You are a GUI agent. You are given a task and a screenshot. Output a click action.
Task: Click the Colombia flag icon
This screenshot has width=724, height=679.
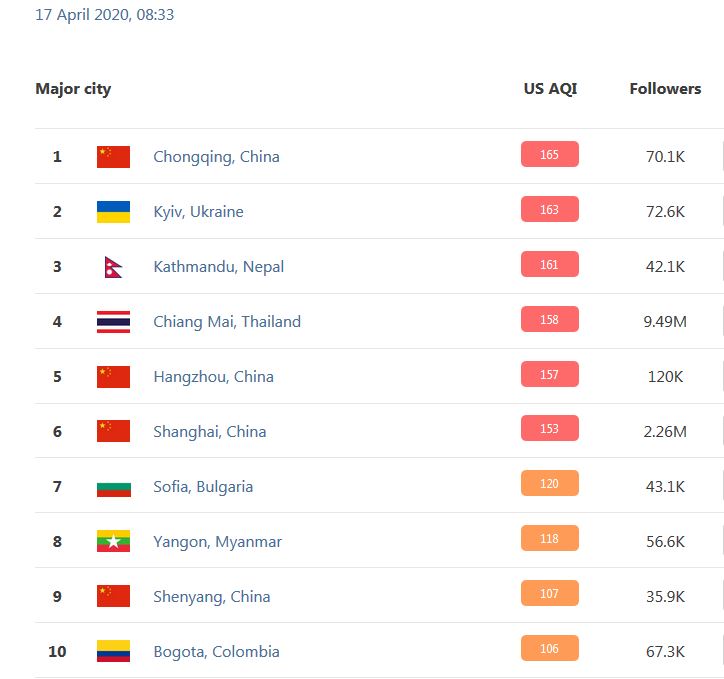pyautogui.click(x=113, y=652)
